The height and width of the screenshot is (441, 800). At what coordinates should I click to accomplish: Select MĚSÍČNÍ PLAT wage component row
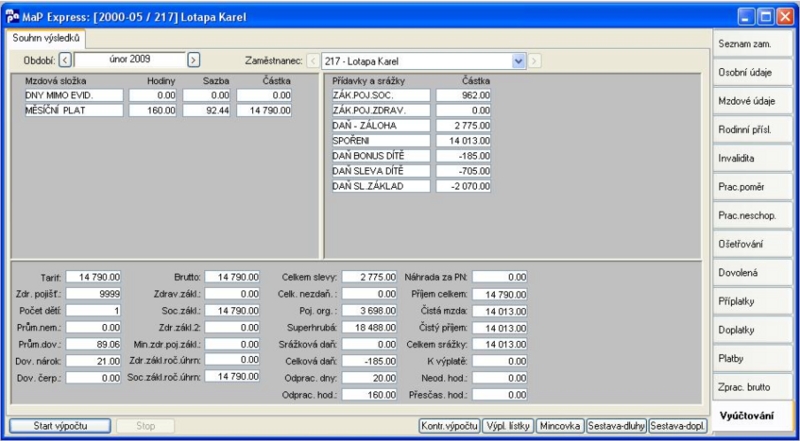coord(158,111)
